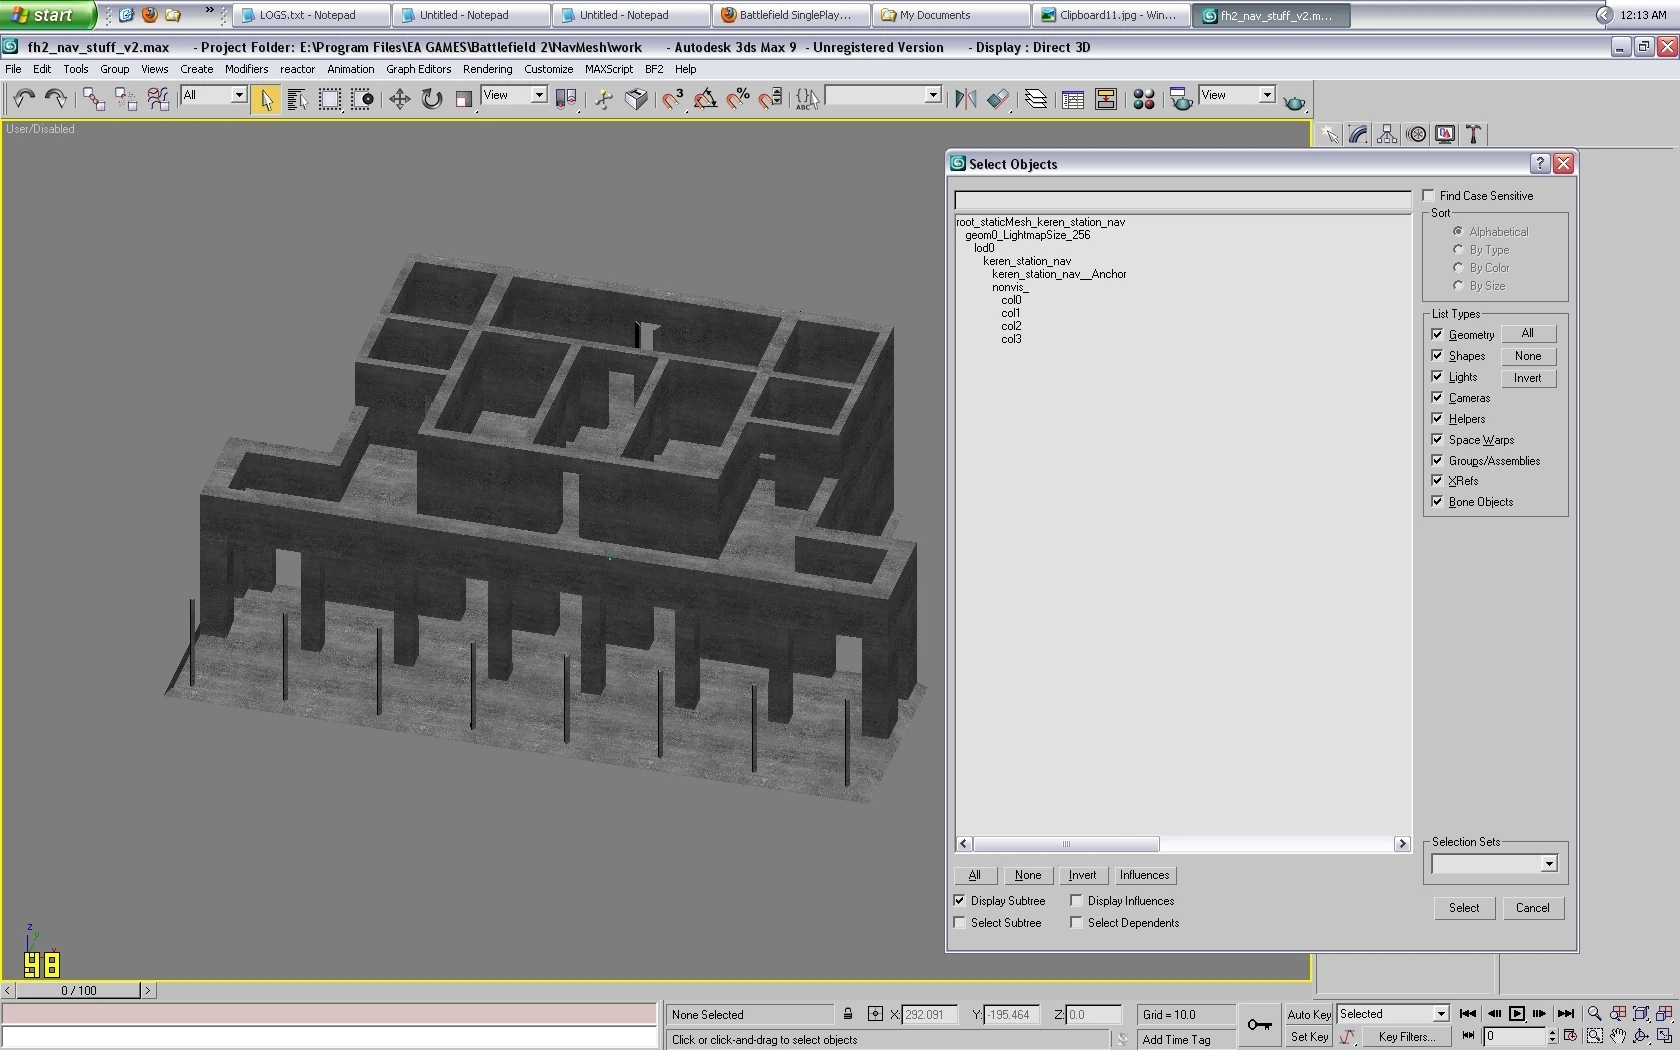This screenshot has height=1050, width=1680.
Task: Click the time slider showing 0 / 100
Action: pos(78,991)
